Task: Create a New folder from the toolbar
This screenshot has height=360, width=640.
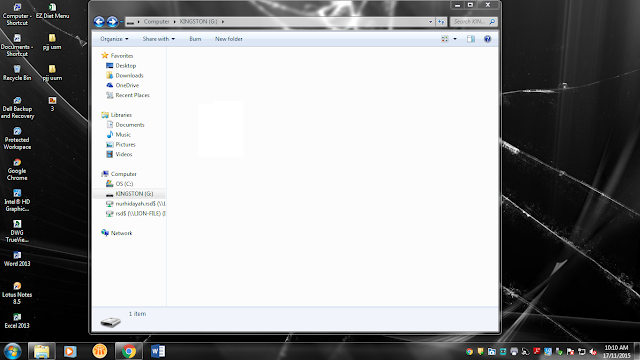Action: (x=229, y=39)
